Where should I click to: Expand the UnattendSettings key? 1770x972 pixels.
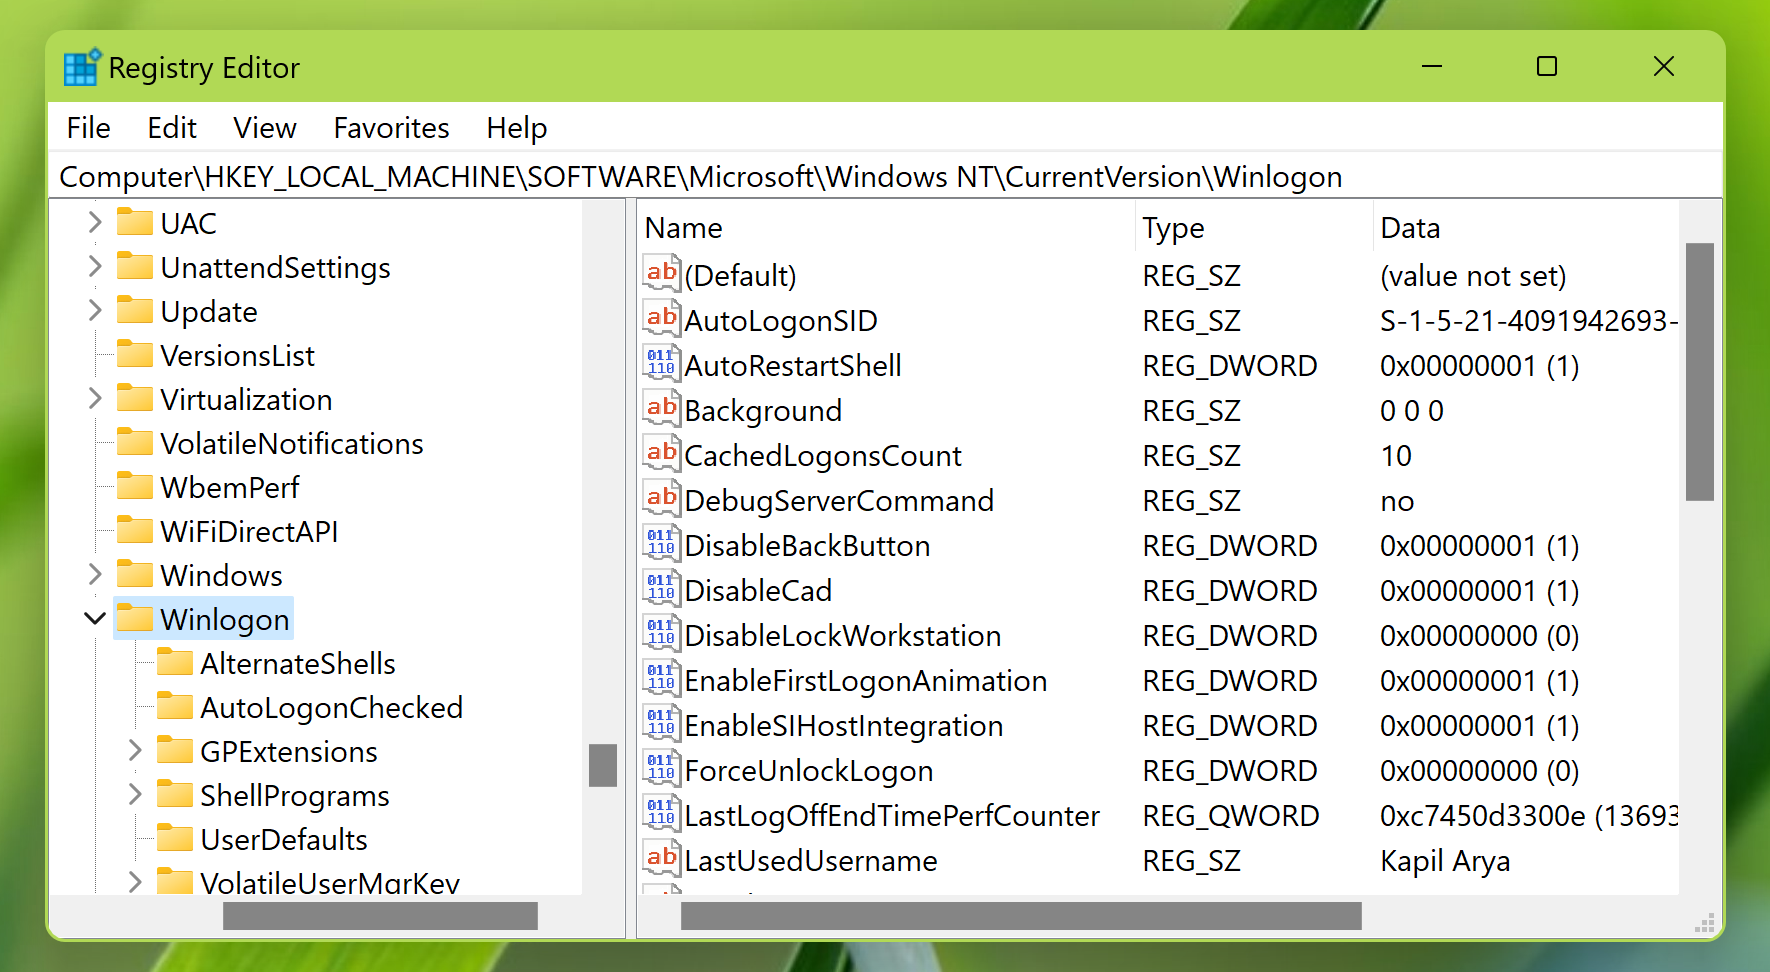95,266
